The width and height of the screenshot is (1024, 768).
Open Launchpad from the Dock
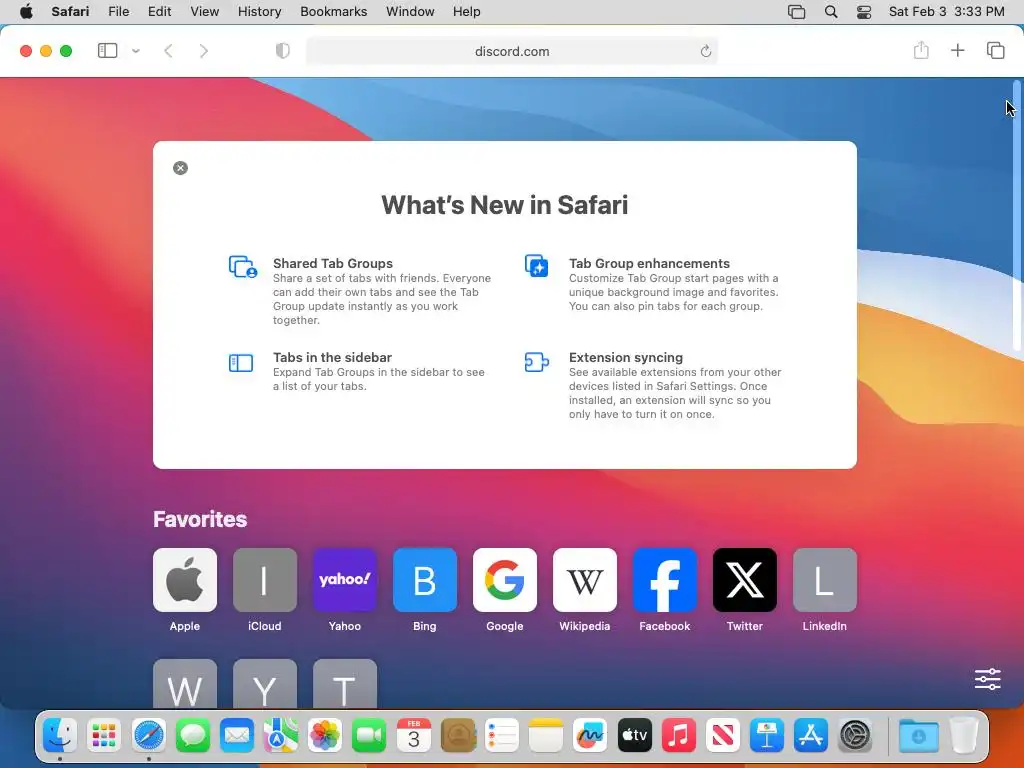(104, 736)
